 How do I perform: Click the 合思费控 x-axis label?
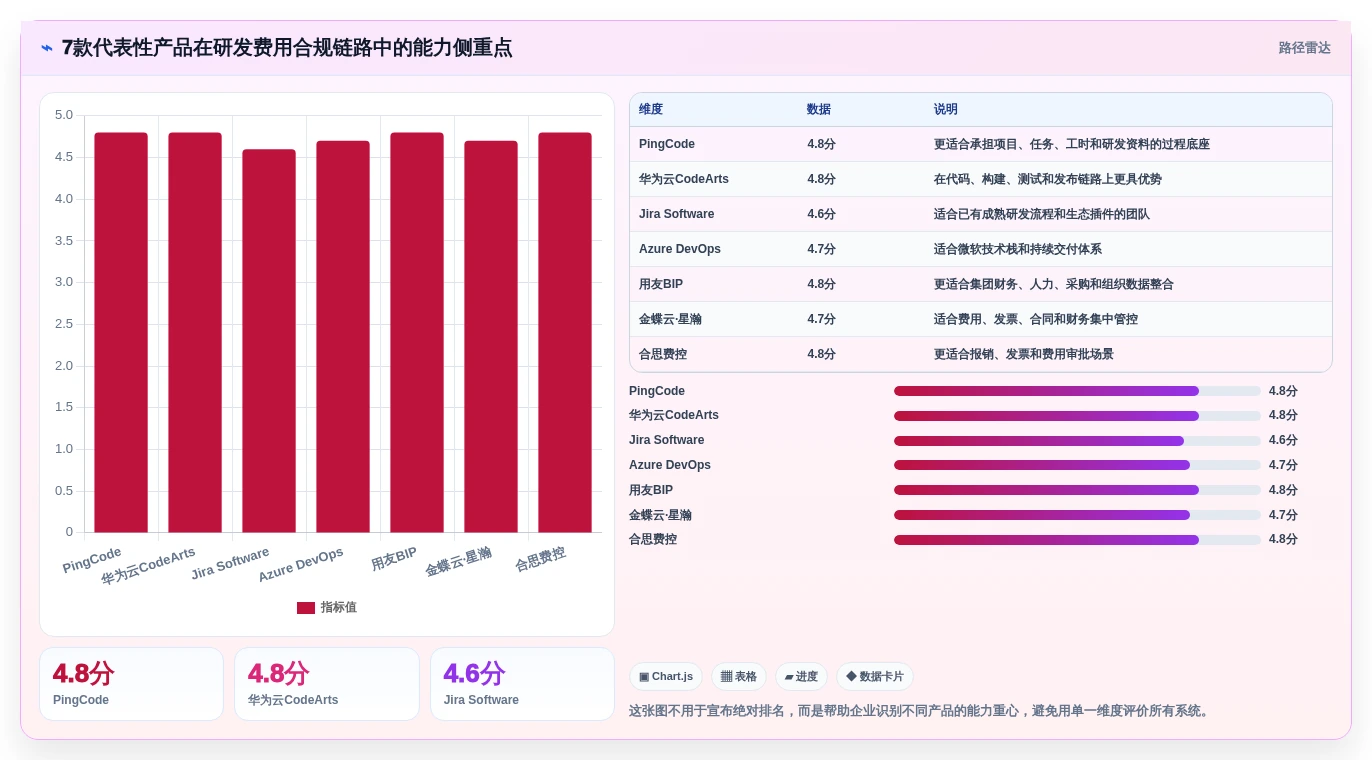[x=540, y=559]
